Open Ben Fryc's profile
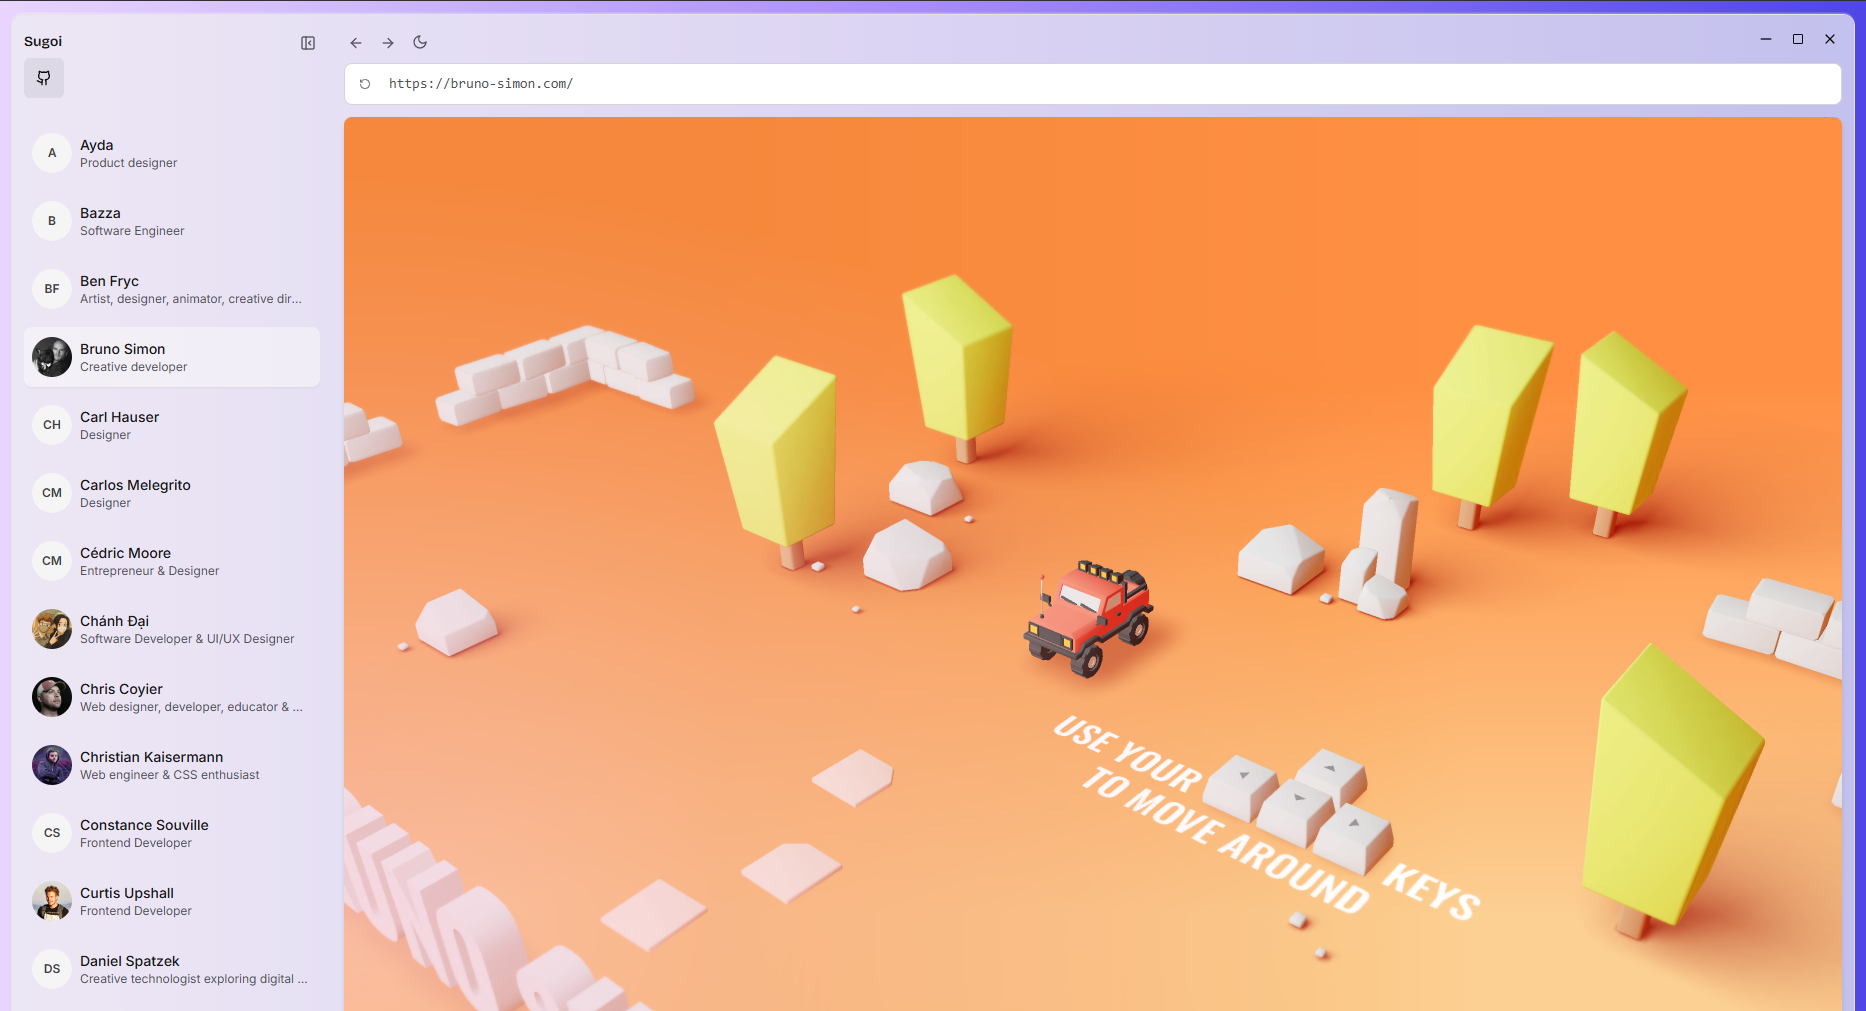Viewport: 1866px width, 1011px height. (172, 289)
